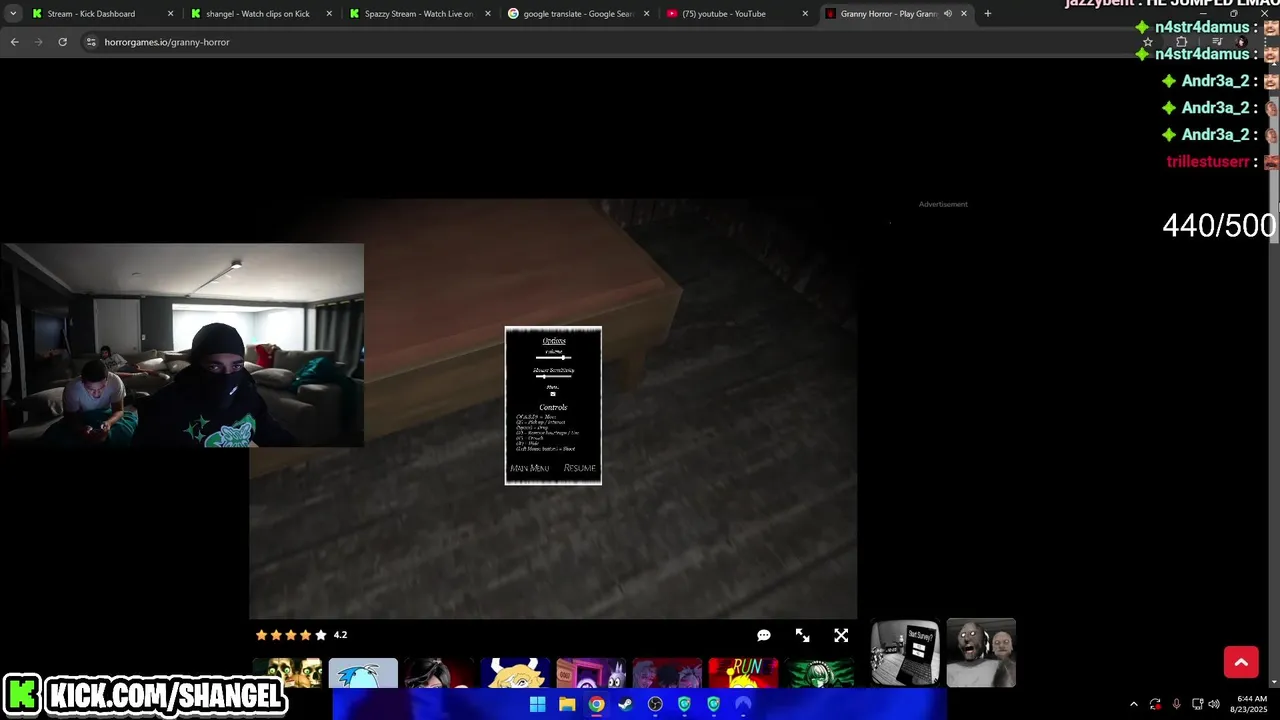This screenshot has height=720, width=1280.
Task: Click the browser back arrow
Action: [14, 42]
